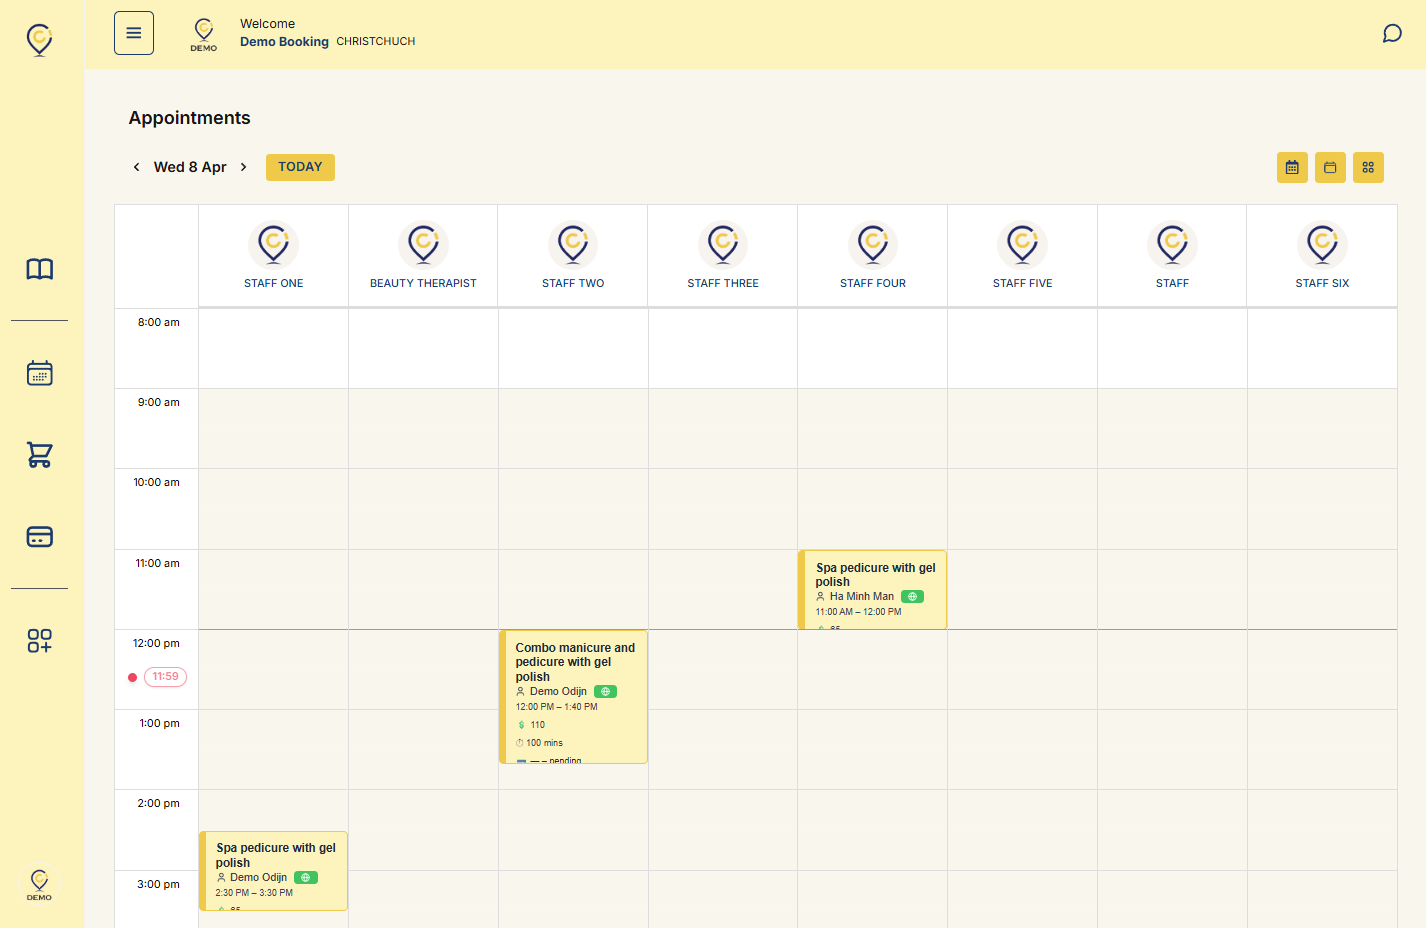The width and height of the screenshot is (1426, 928).
Task: Switch to day view icon
Action: 1330,168
